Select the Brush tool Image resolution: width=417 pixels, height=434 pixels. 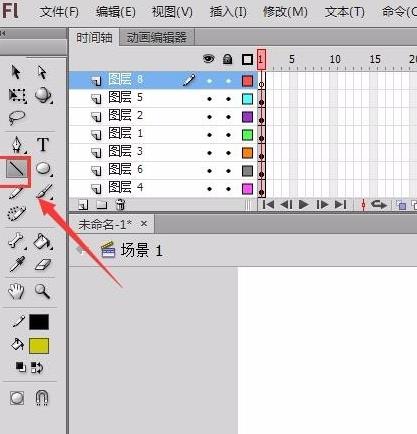coord(44,192)
